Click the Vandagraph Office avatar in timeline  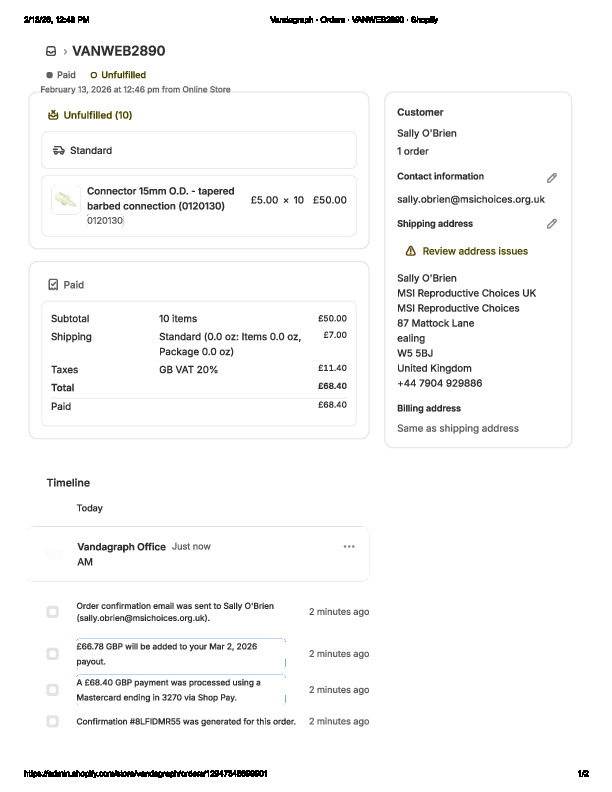(x=54, y=554)
